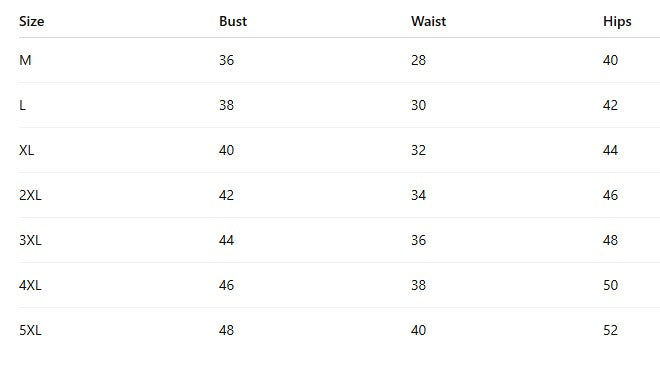Select the 3XL size row label
660x372 pixels.
tap(30, 240)
